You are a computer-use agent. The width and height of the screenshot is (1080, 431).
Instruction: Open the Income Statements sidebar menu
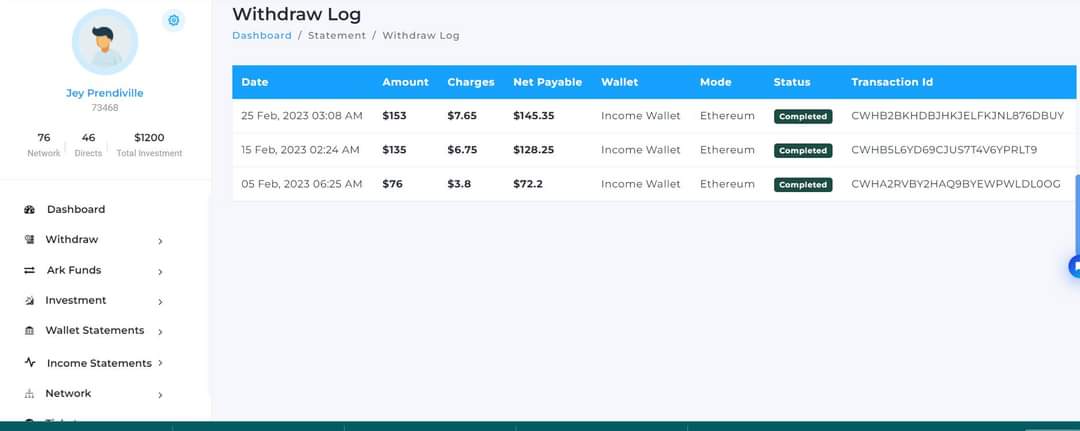tap(99, 363)
